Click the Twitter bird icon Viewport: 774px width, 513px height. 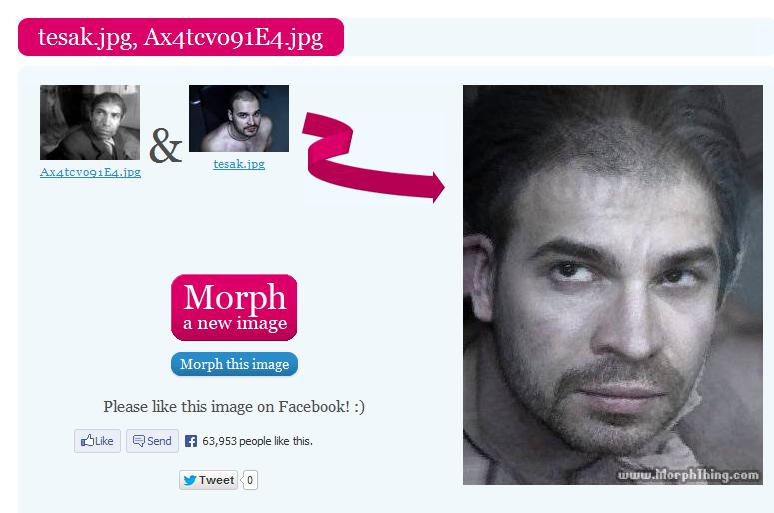(x=190, y=480)
